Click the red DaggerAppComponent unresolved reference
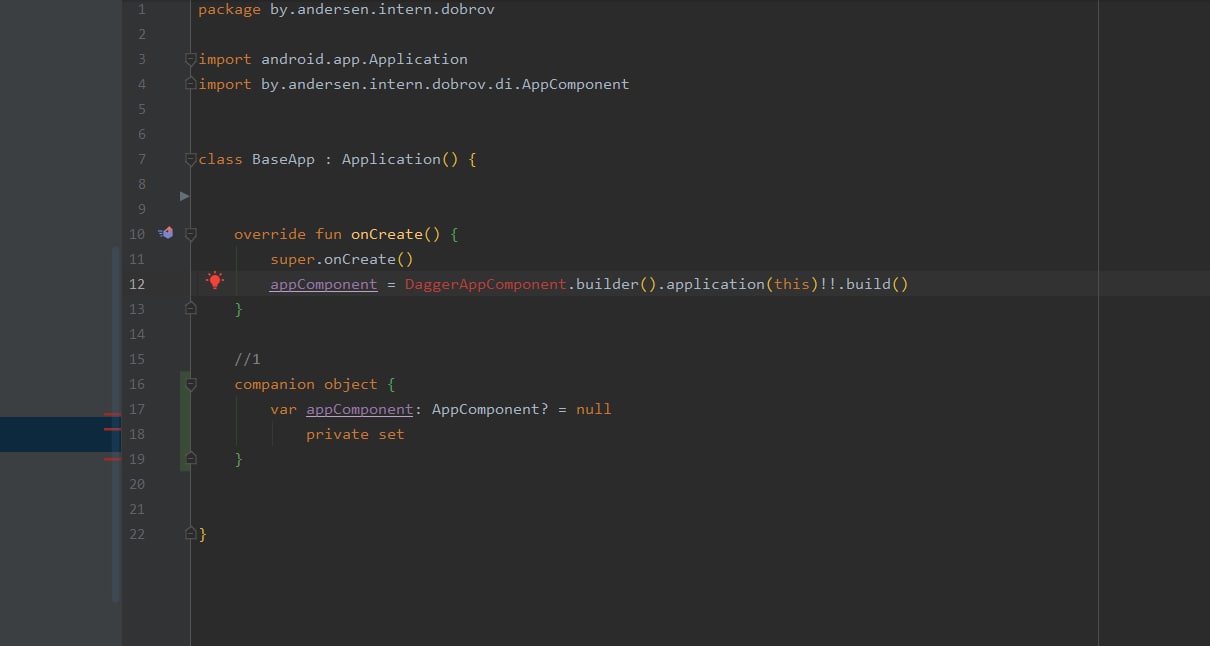Screen dimensions: 1210x646 [485, 284]
